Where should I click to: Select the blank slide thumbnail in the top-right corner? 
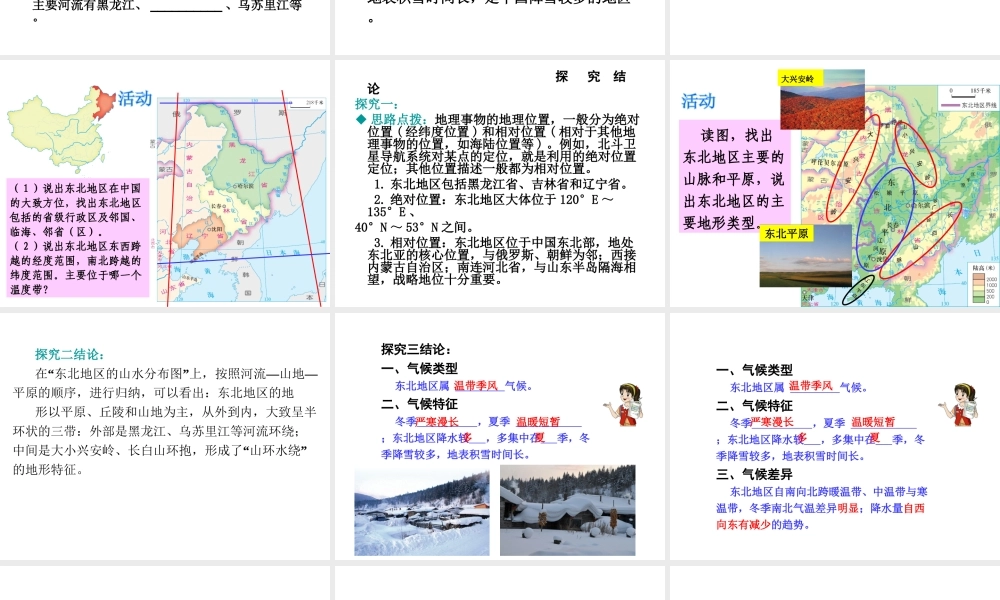[x=835, y=27]
